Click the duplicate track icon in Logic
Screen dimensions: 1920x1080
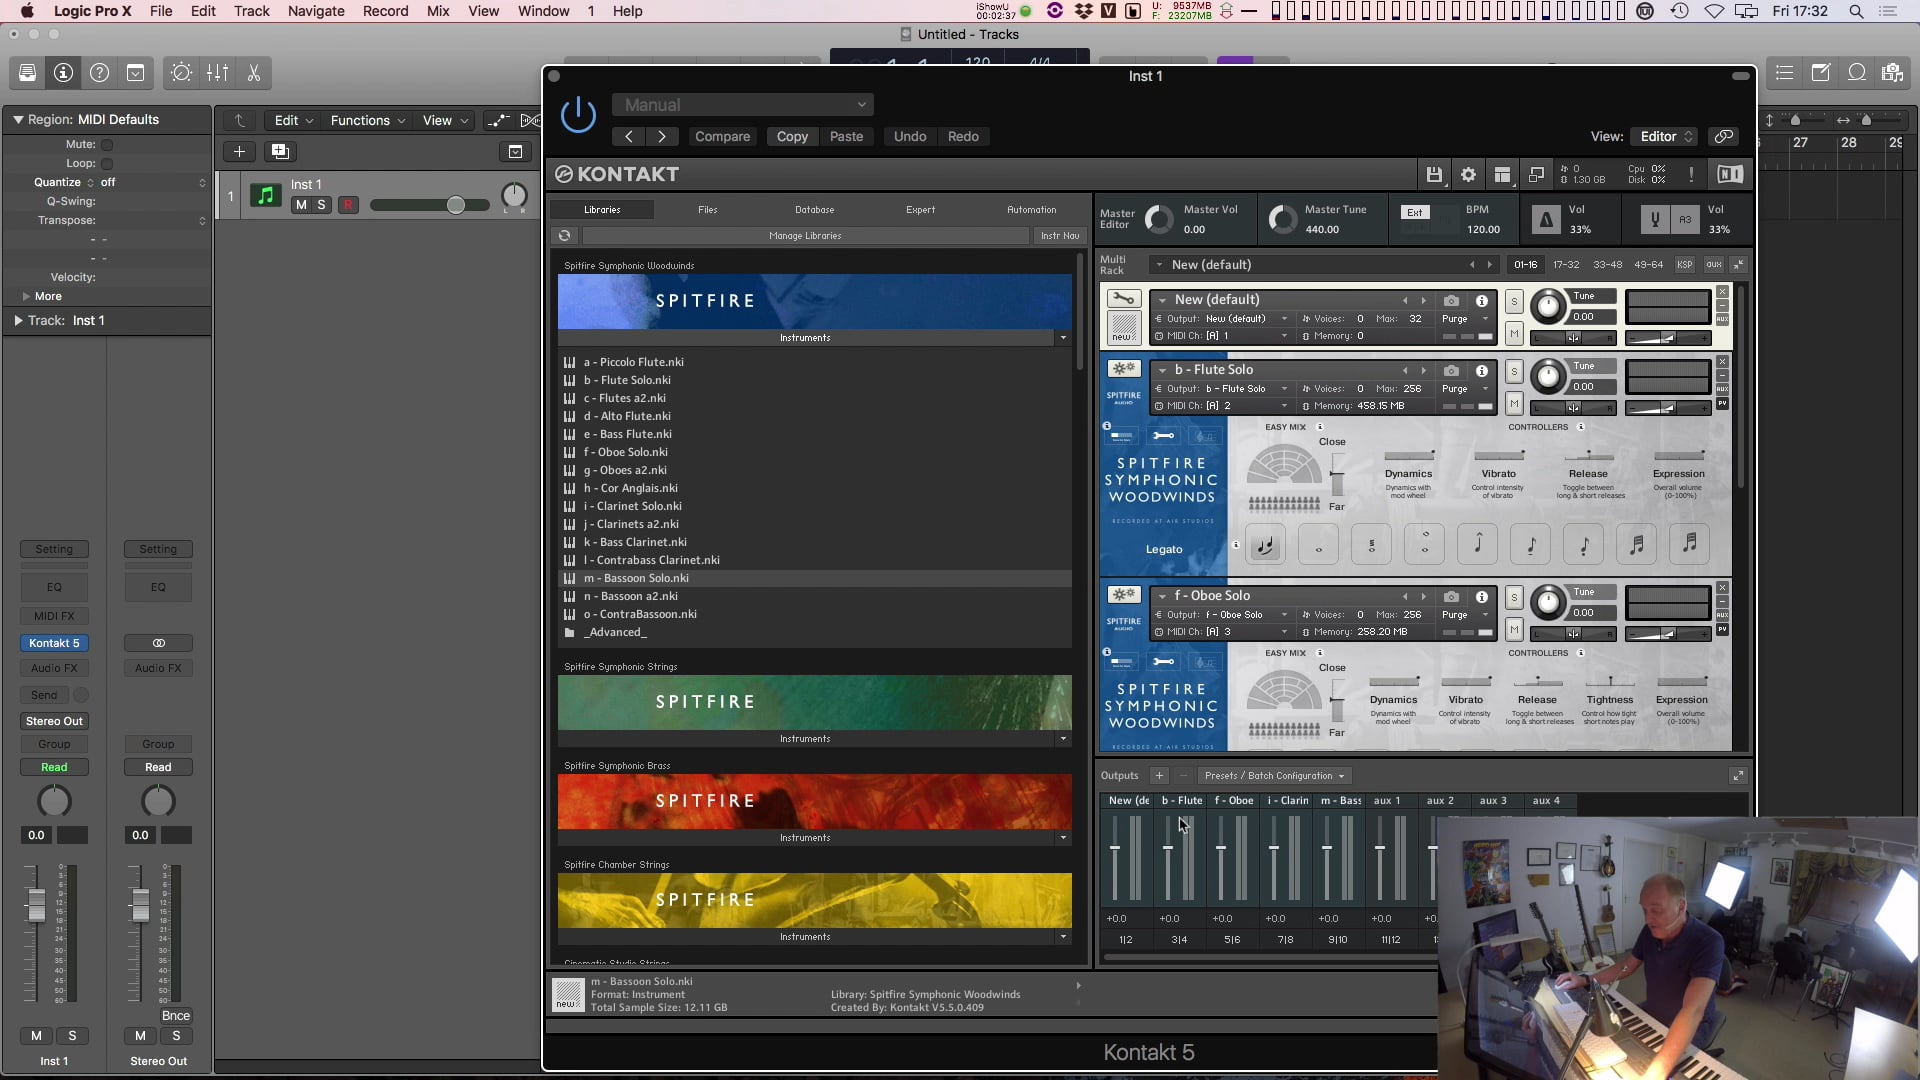[x=280, y=152]
